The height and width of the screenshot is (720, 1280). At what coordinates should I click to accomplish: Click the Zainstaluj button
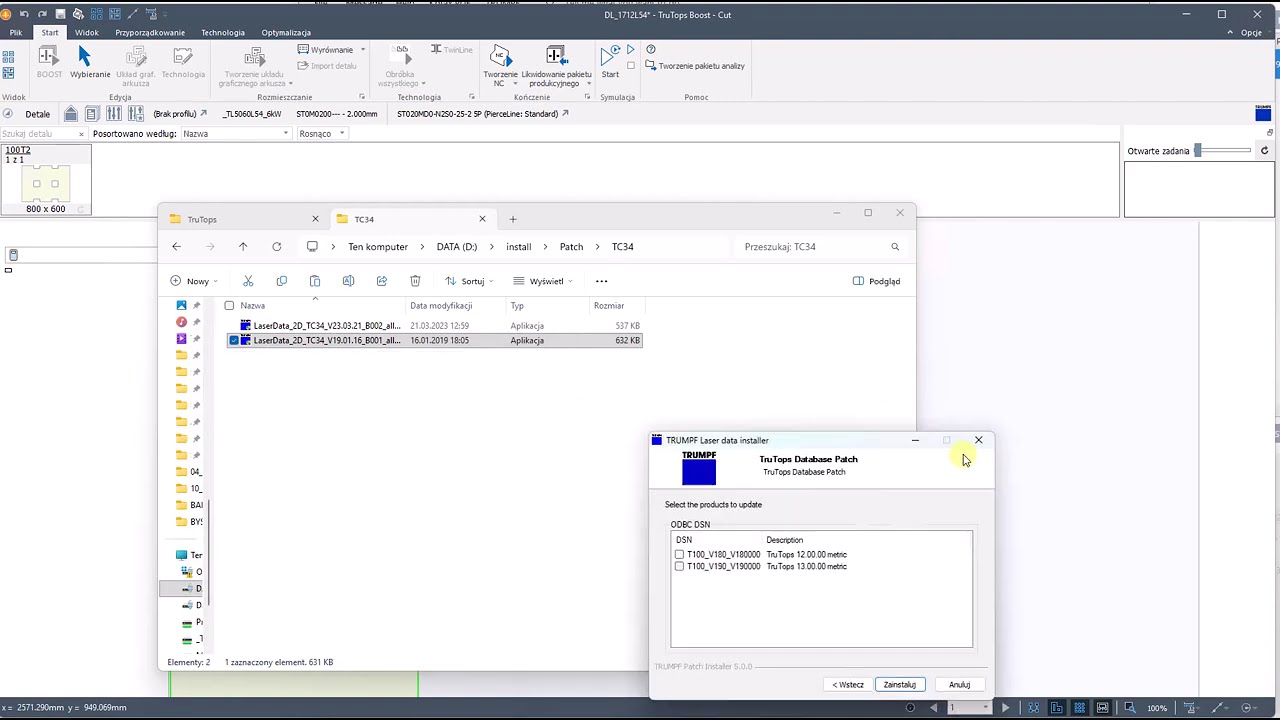(x=900, y=685)
